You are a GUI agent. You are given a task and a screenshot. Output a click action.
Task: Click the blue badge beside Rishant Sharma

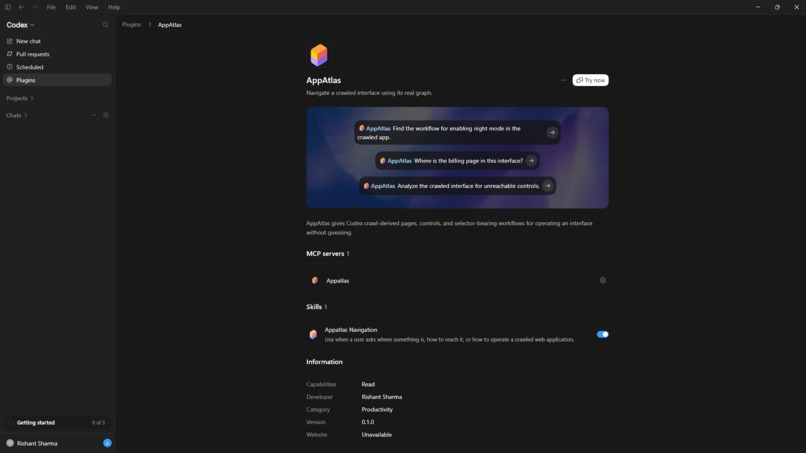click(x=107, y=443)
